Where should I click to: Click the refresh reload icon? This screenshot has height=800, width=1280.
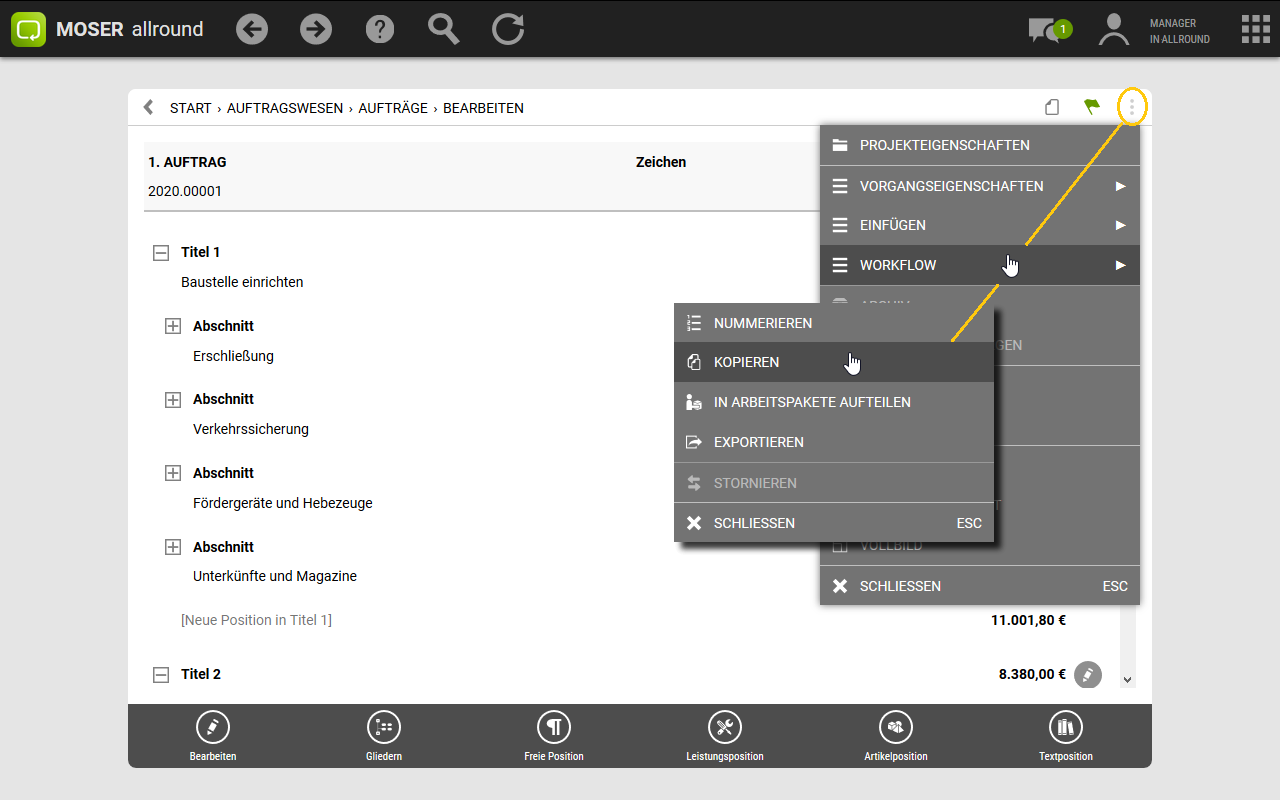click(x=508, y=29)
